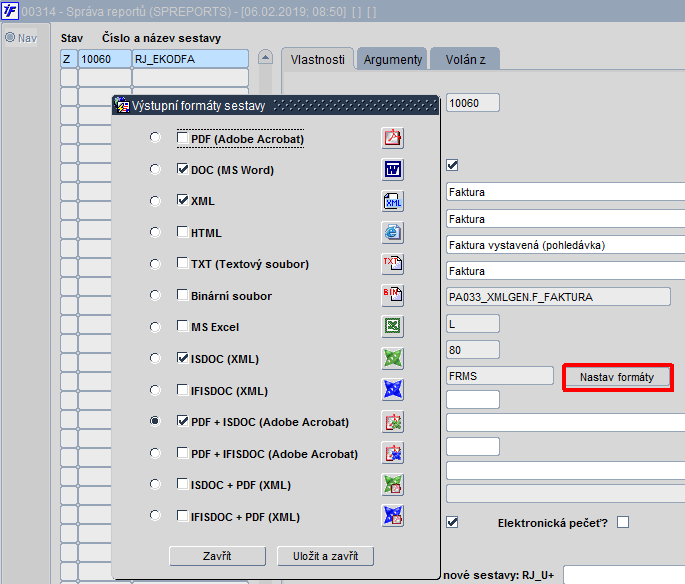The height and width of the screenshot is (584, 685).
Task: Select default radio for MS Excel
Action: (x=155, y=327)
